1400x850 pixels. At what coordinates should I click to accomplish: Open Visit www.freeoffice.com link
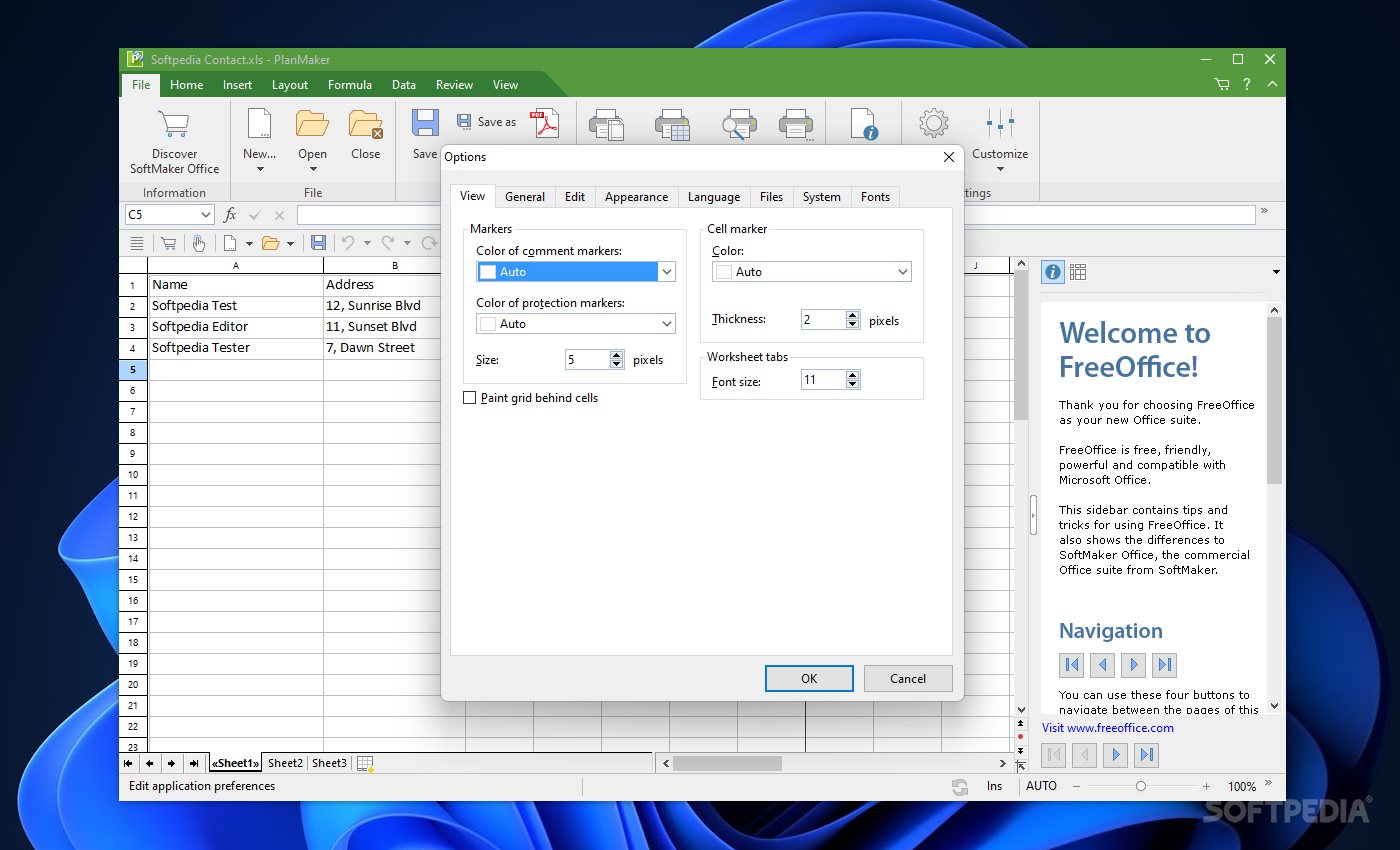pyautogui.click(x=1108, y=728)
